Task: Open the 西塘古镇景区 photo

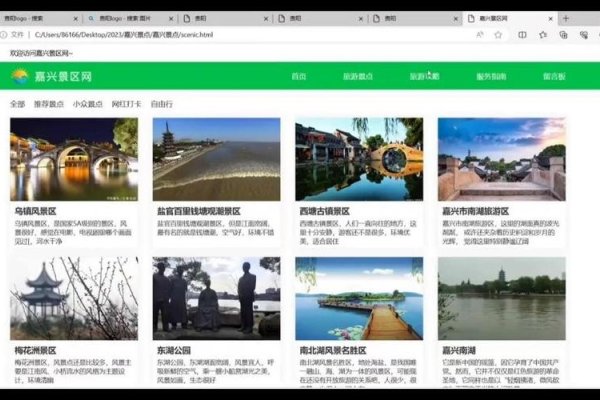Action: [359, 159]
